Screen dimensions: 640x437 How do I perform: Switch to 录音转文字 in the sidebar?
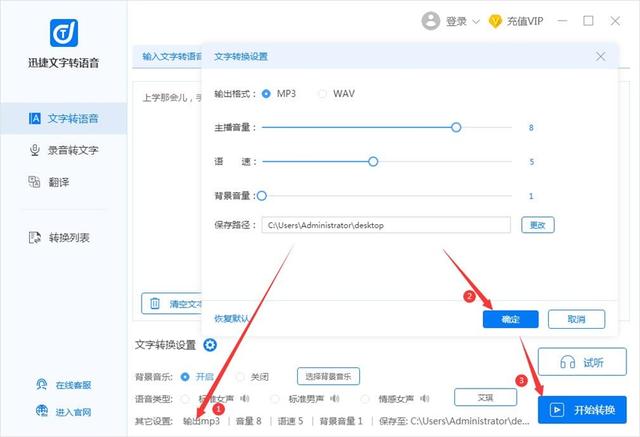64,150
